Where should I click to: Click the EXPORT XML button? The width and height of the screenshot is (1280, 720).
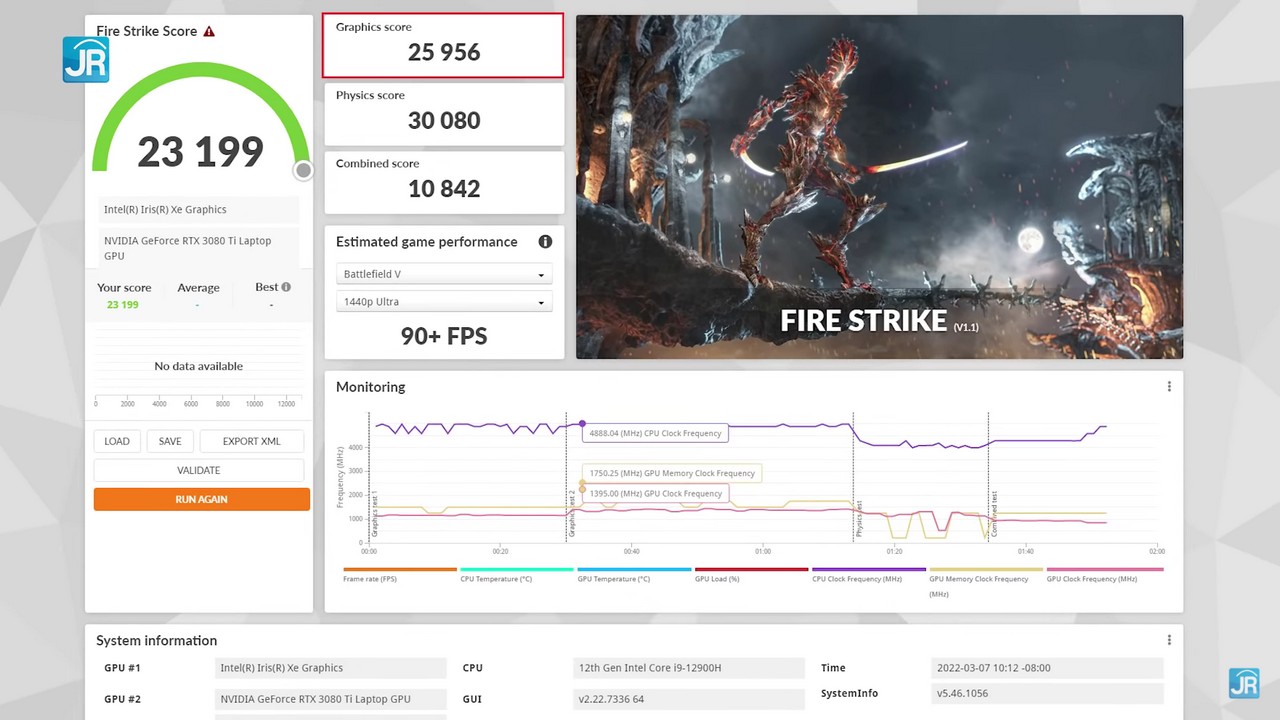(x=251, y=441)
